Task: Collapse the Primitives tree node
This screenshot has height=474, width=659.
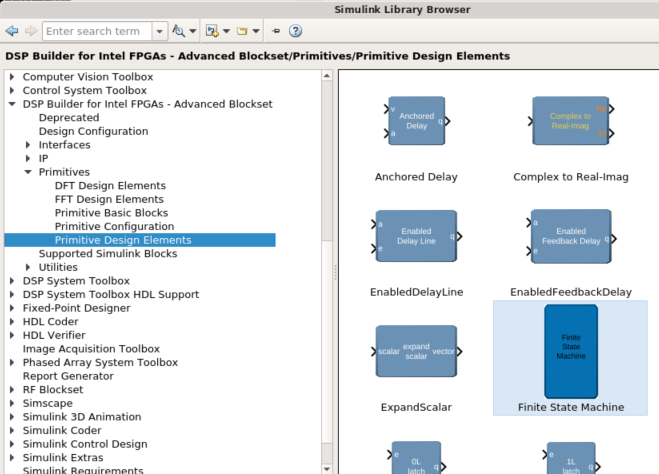Action: point(28,172)
